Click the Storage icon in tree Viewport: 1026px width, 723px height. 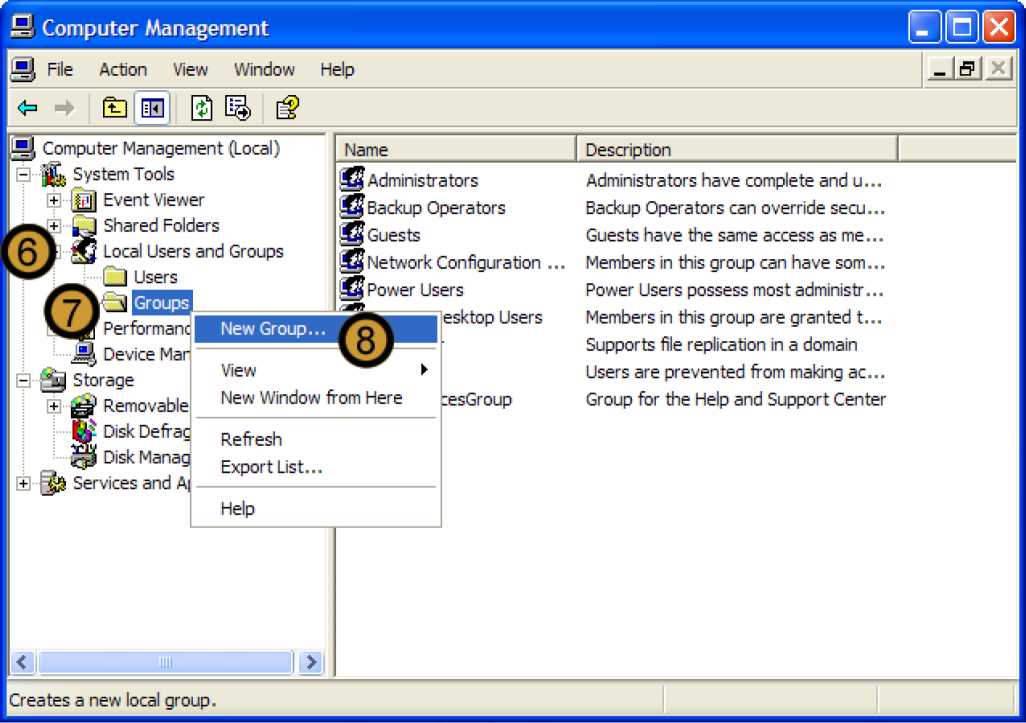pyautogui.click(x=53, y=379)
